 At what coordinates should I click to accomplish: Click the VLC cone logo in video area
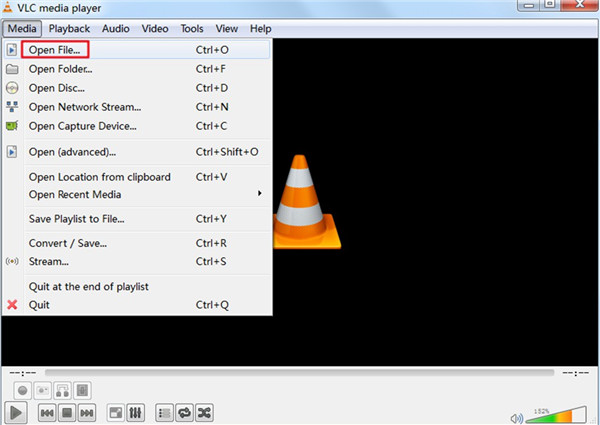305,202
